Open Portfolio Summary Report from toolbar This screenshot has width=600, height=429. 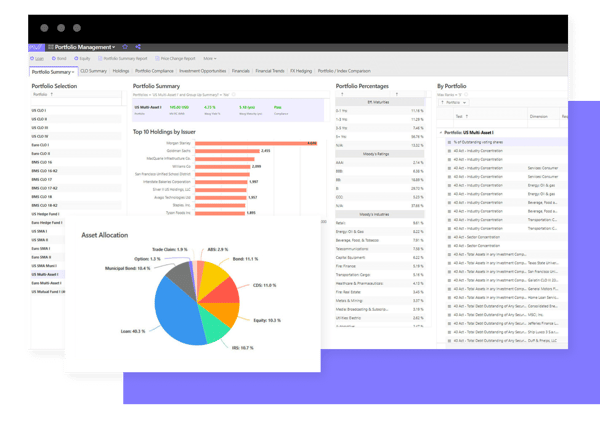(125, 59)
